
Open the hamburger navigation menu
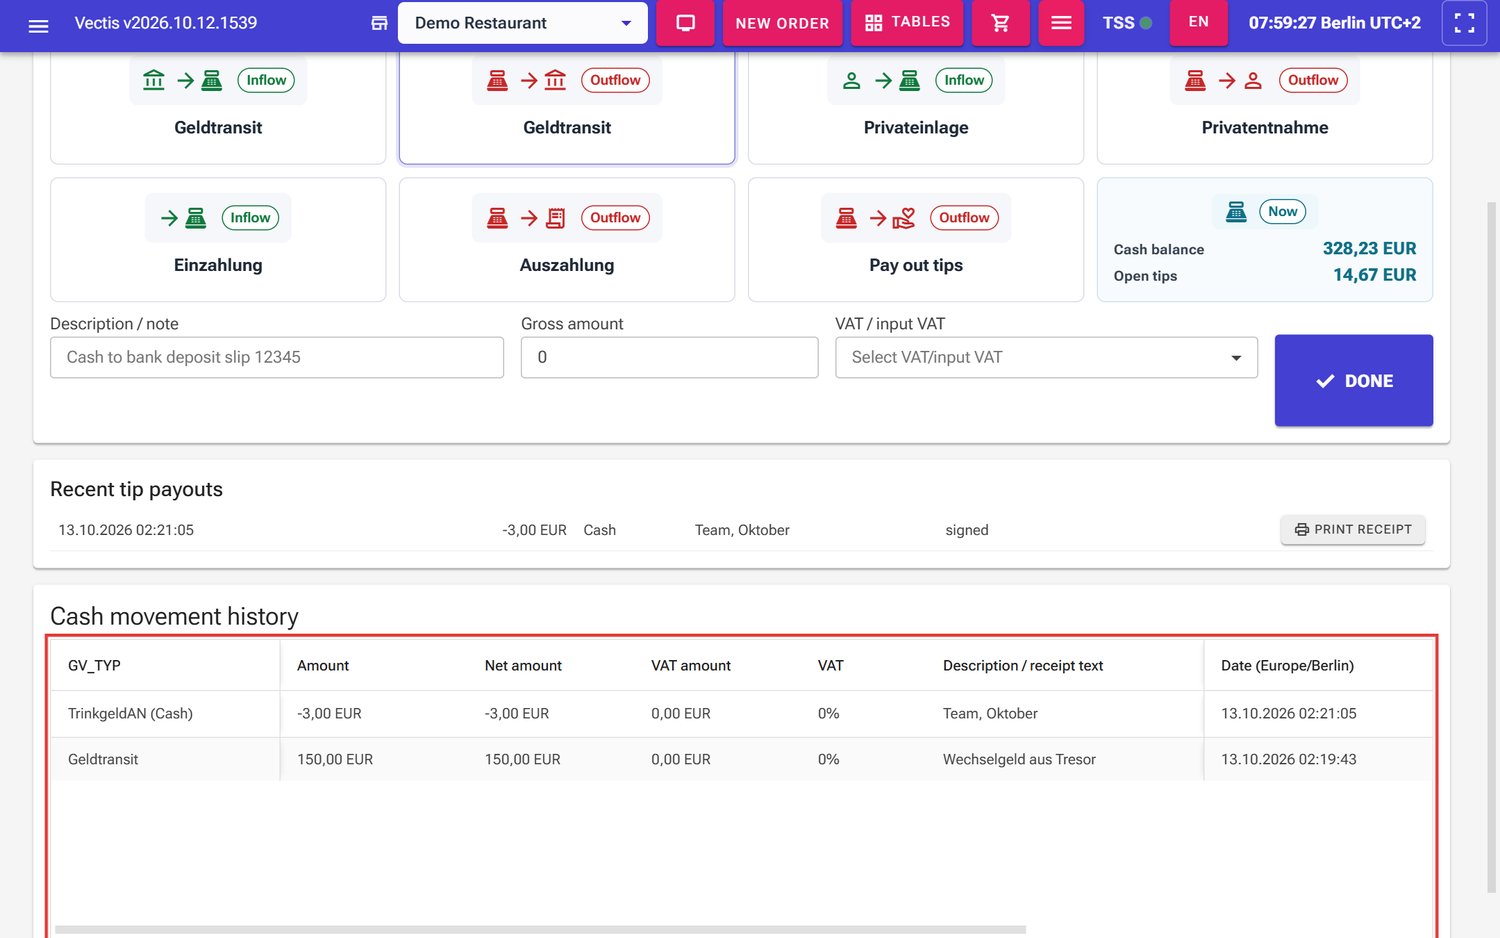[x=38, y=24]
